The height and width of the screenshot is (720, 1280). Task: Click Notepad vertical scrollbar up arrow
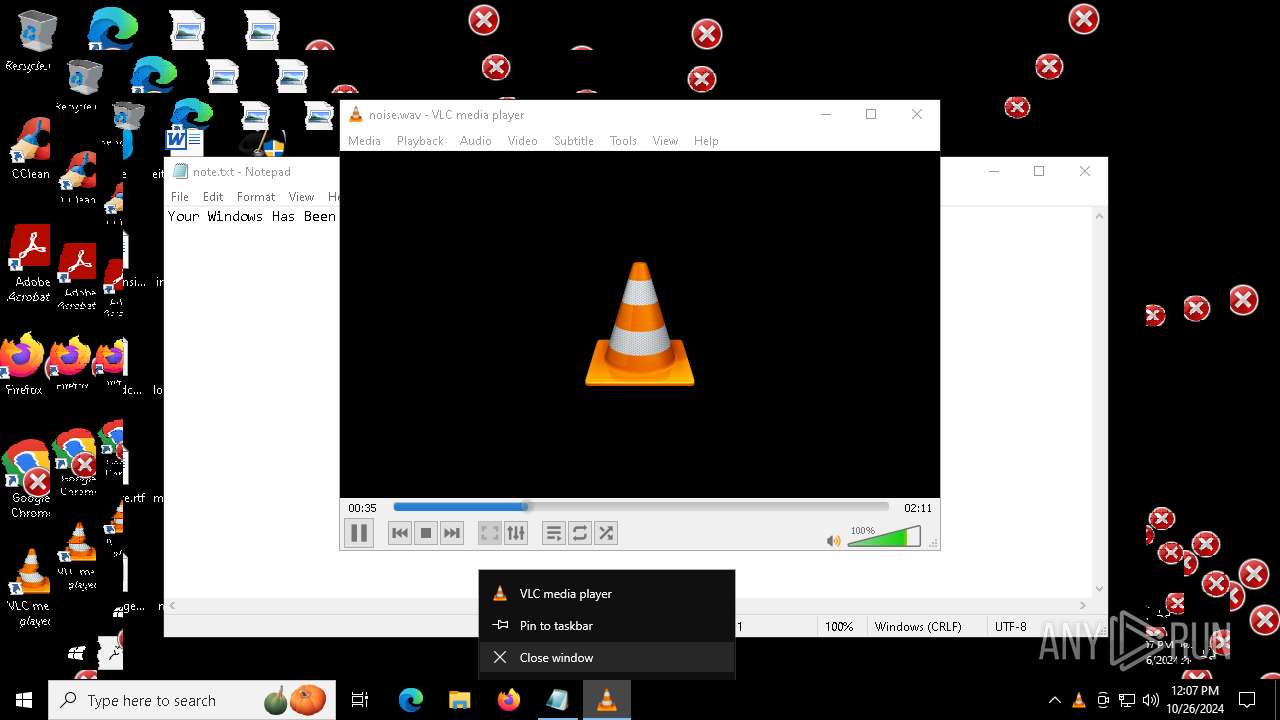click(x=1099, y=215)
